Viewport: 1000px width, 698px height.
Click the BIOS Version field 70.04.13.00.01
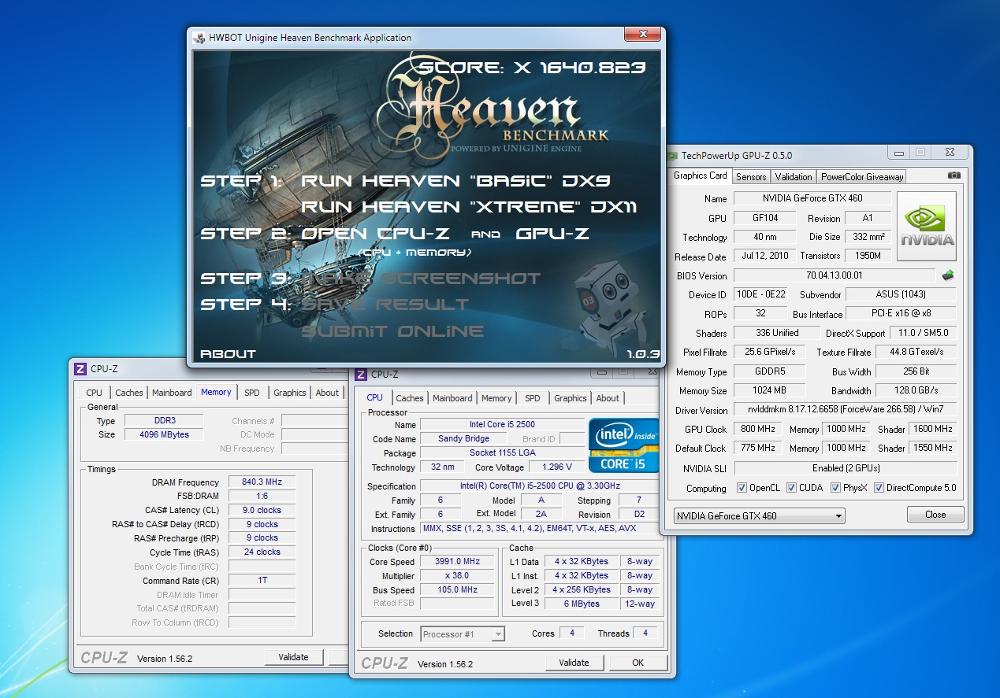coord(834,276)
